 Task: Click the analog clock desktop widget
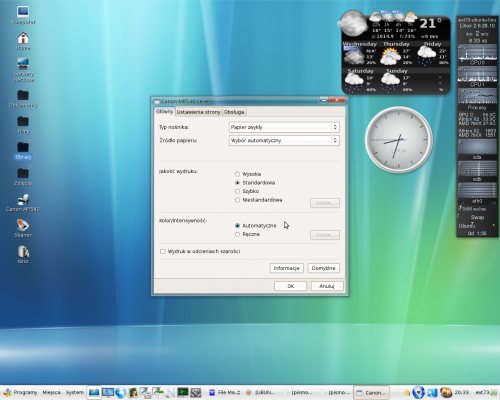(399, 140)
